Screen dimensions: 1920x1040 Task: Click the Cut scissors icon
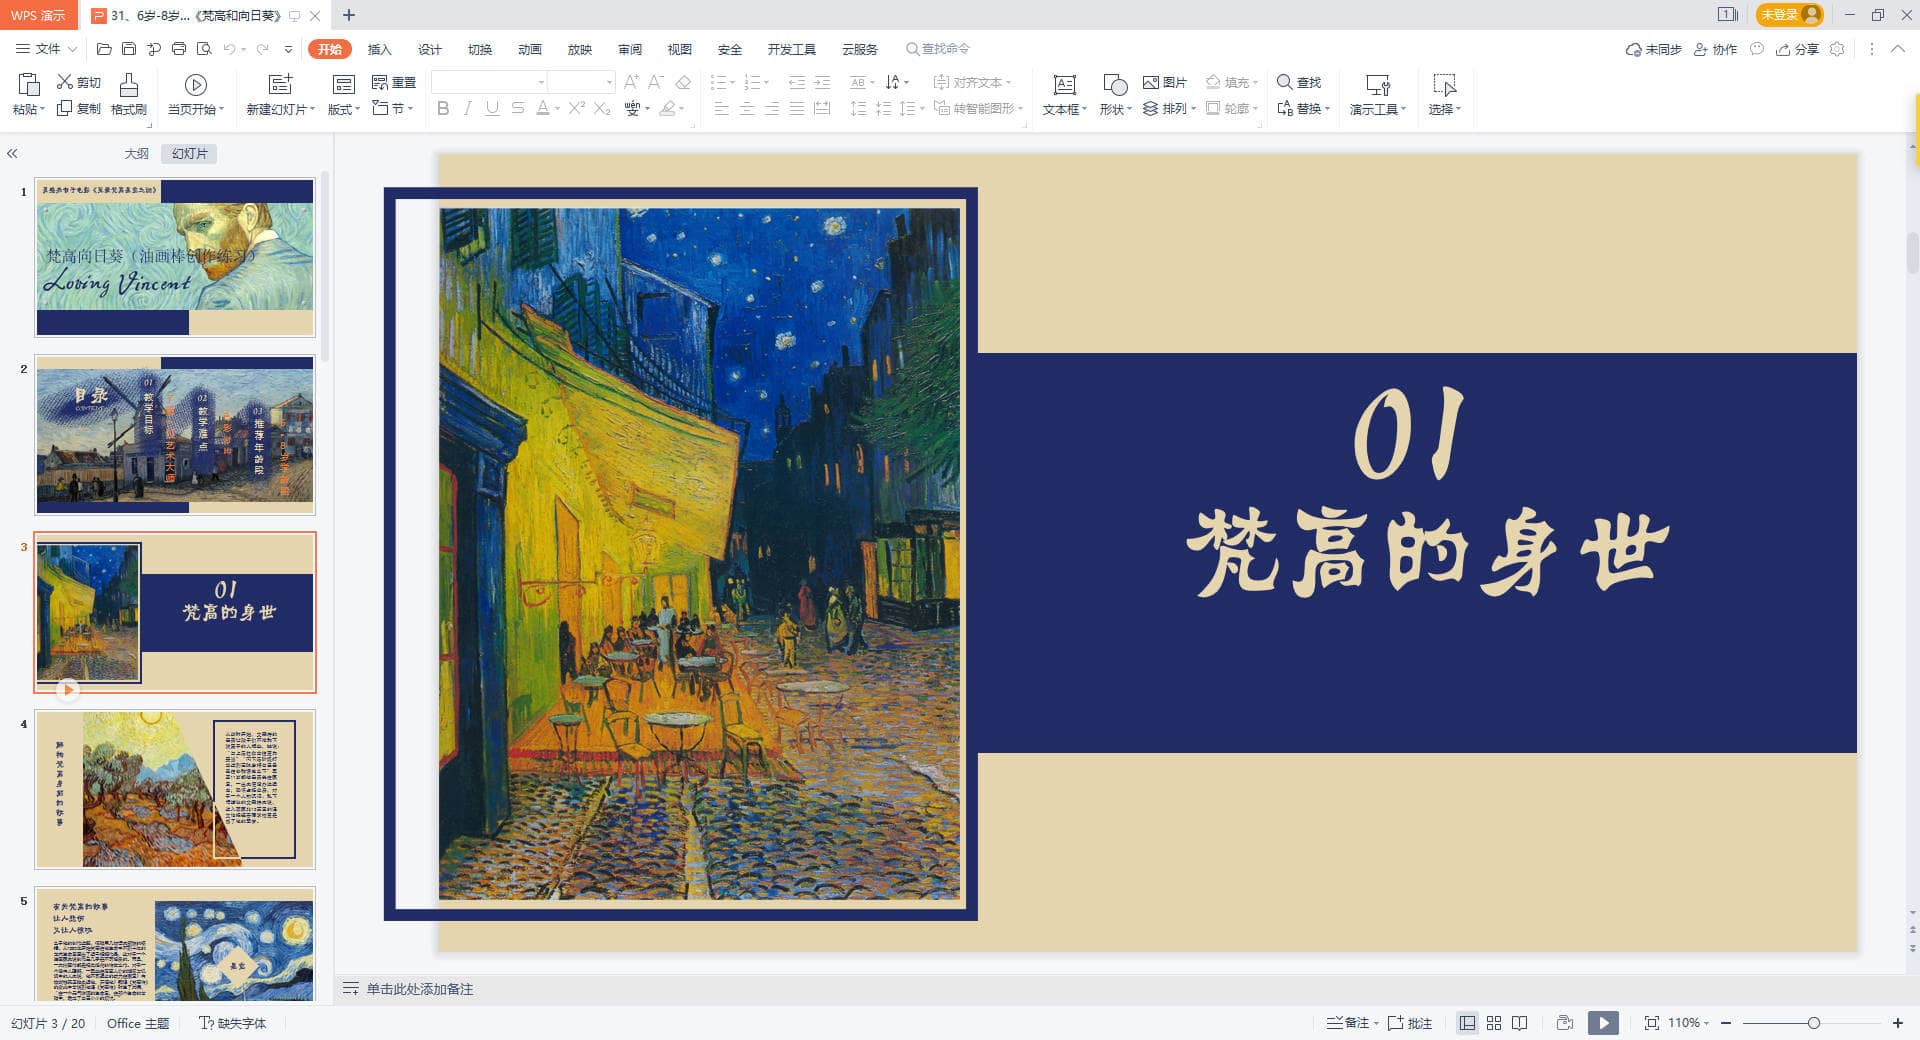click(65, 82)
